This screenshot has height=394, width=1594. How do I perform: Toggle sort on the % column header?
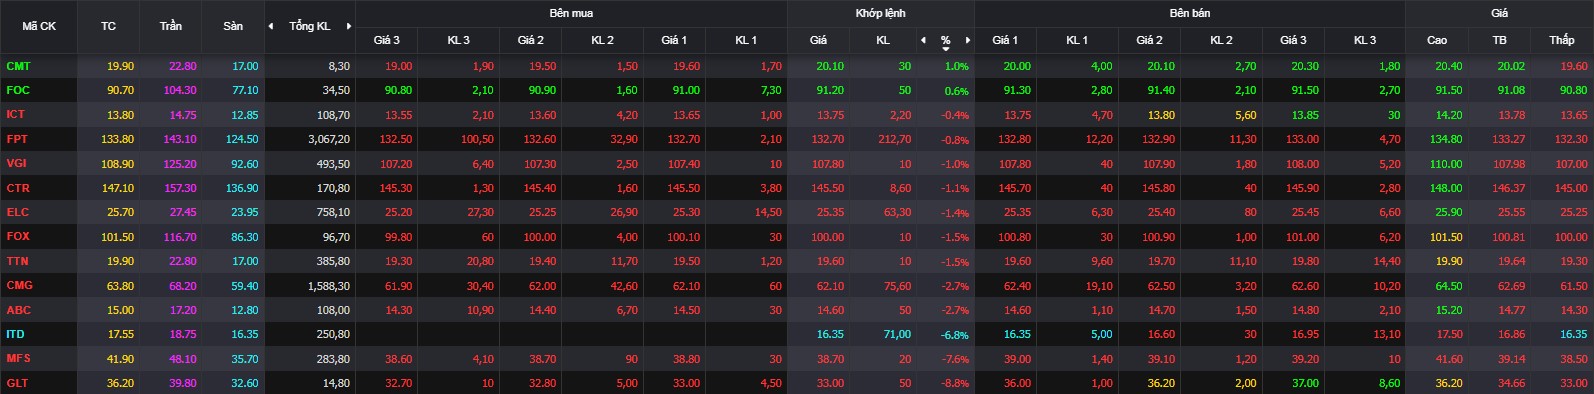pos(945,41)
